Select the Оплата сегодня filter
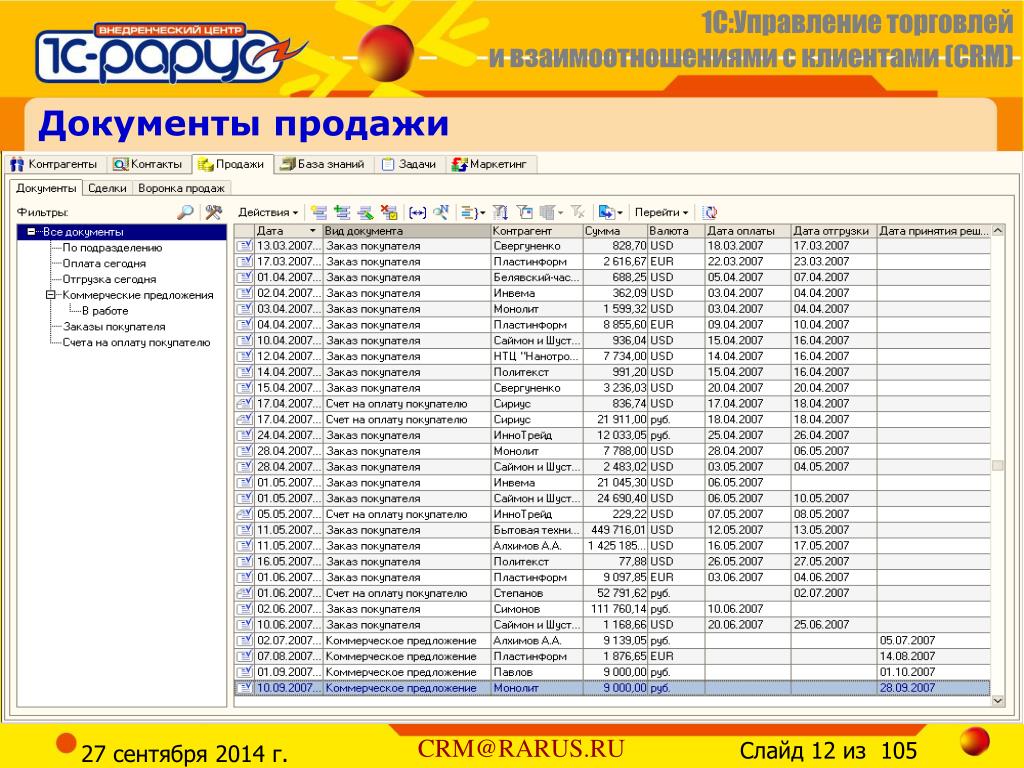 point(104,263)
